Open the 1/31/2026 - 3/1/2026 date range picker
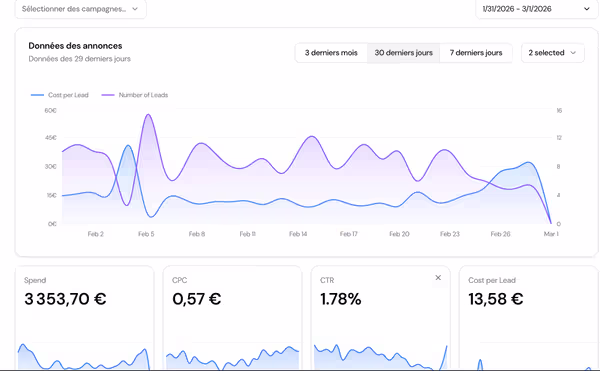The width and height of the screenshot is (600, 371). [536, 9]
